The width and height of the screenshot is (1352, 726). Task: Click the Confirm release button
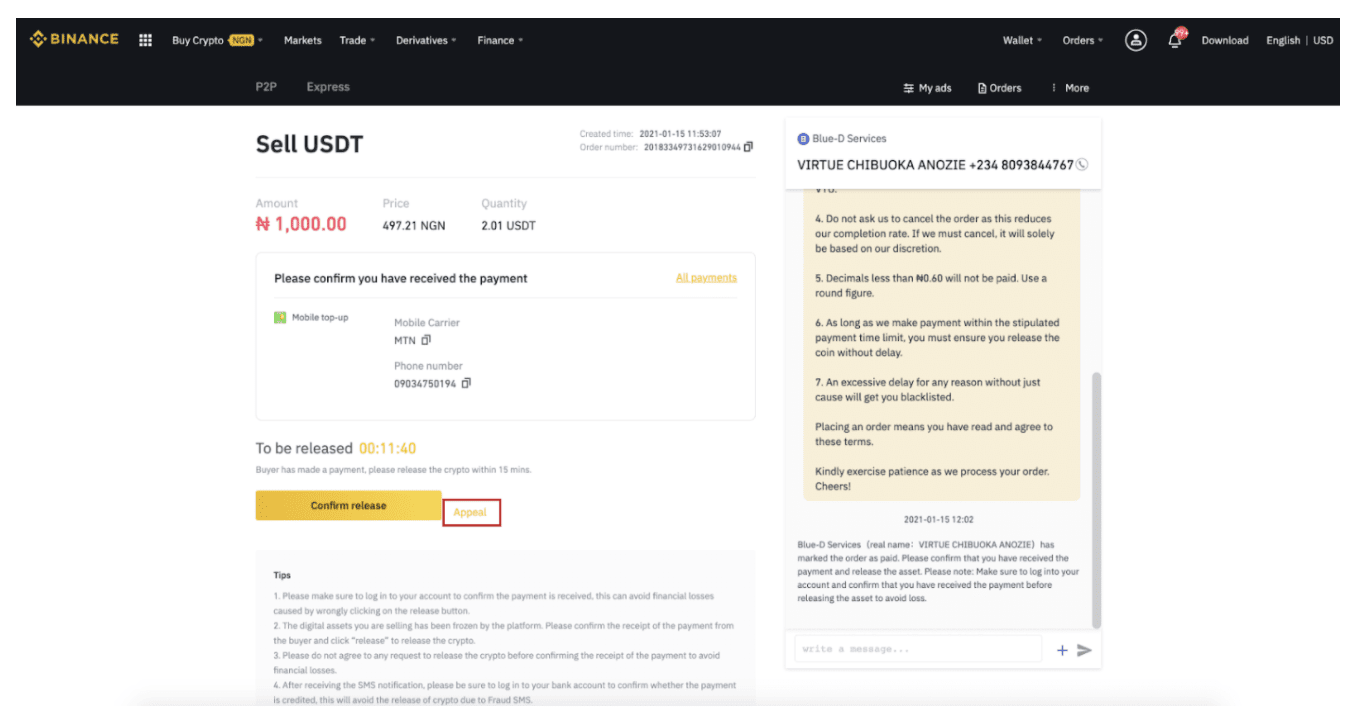(x=348, y=505)
